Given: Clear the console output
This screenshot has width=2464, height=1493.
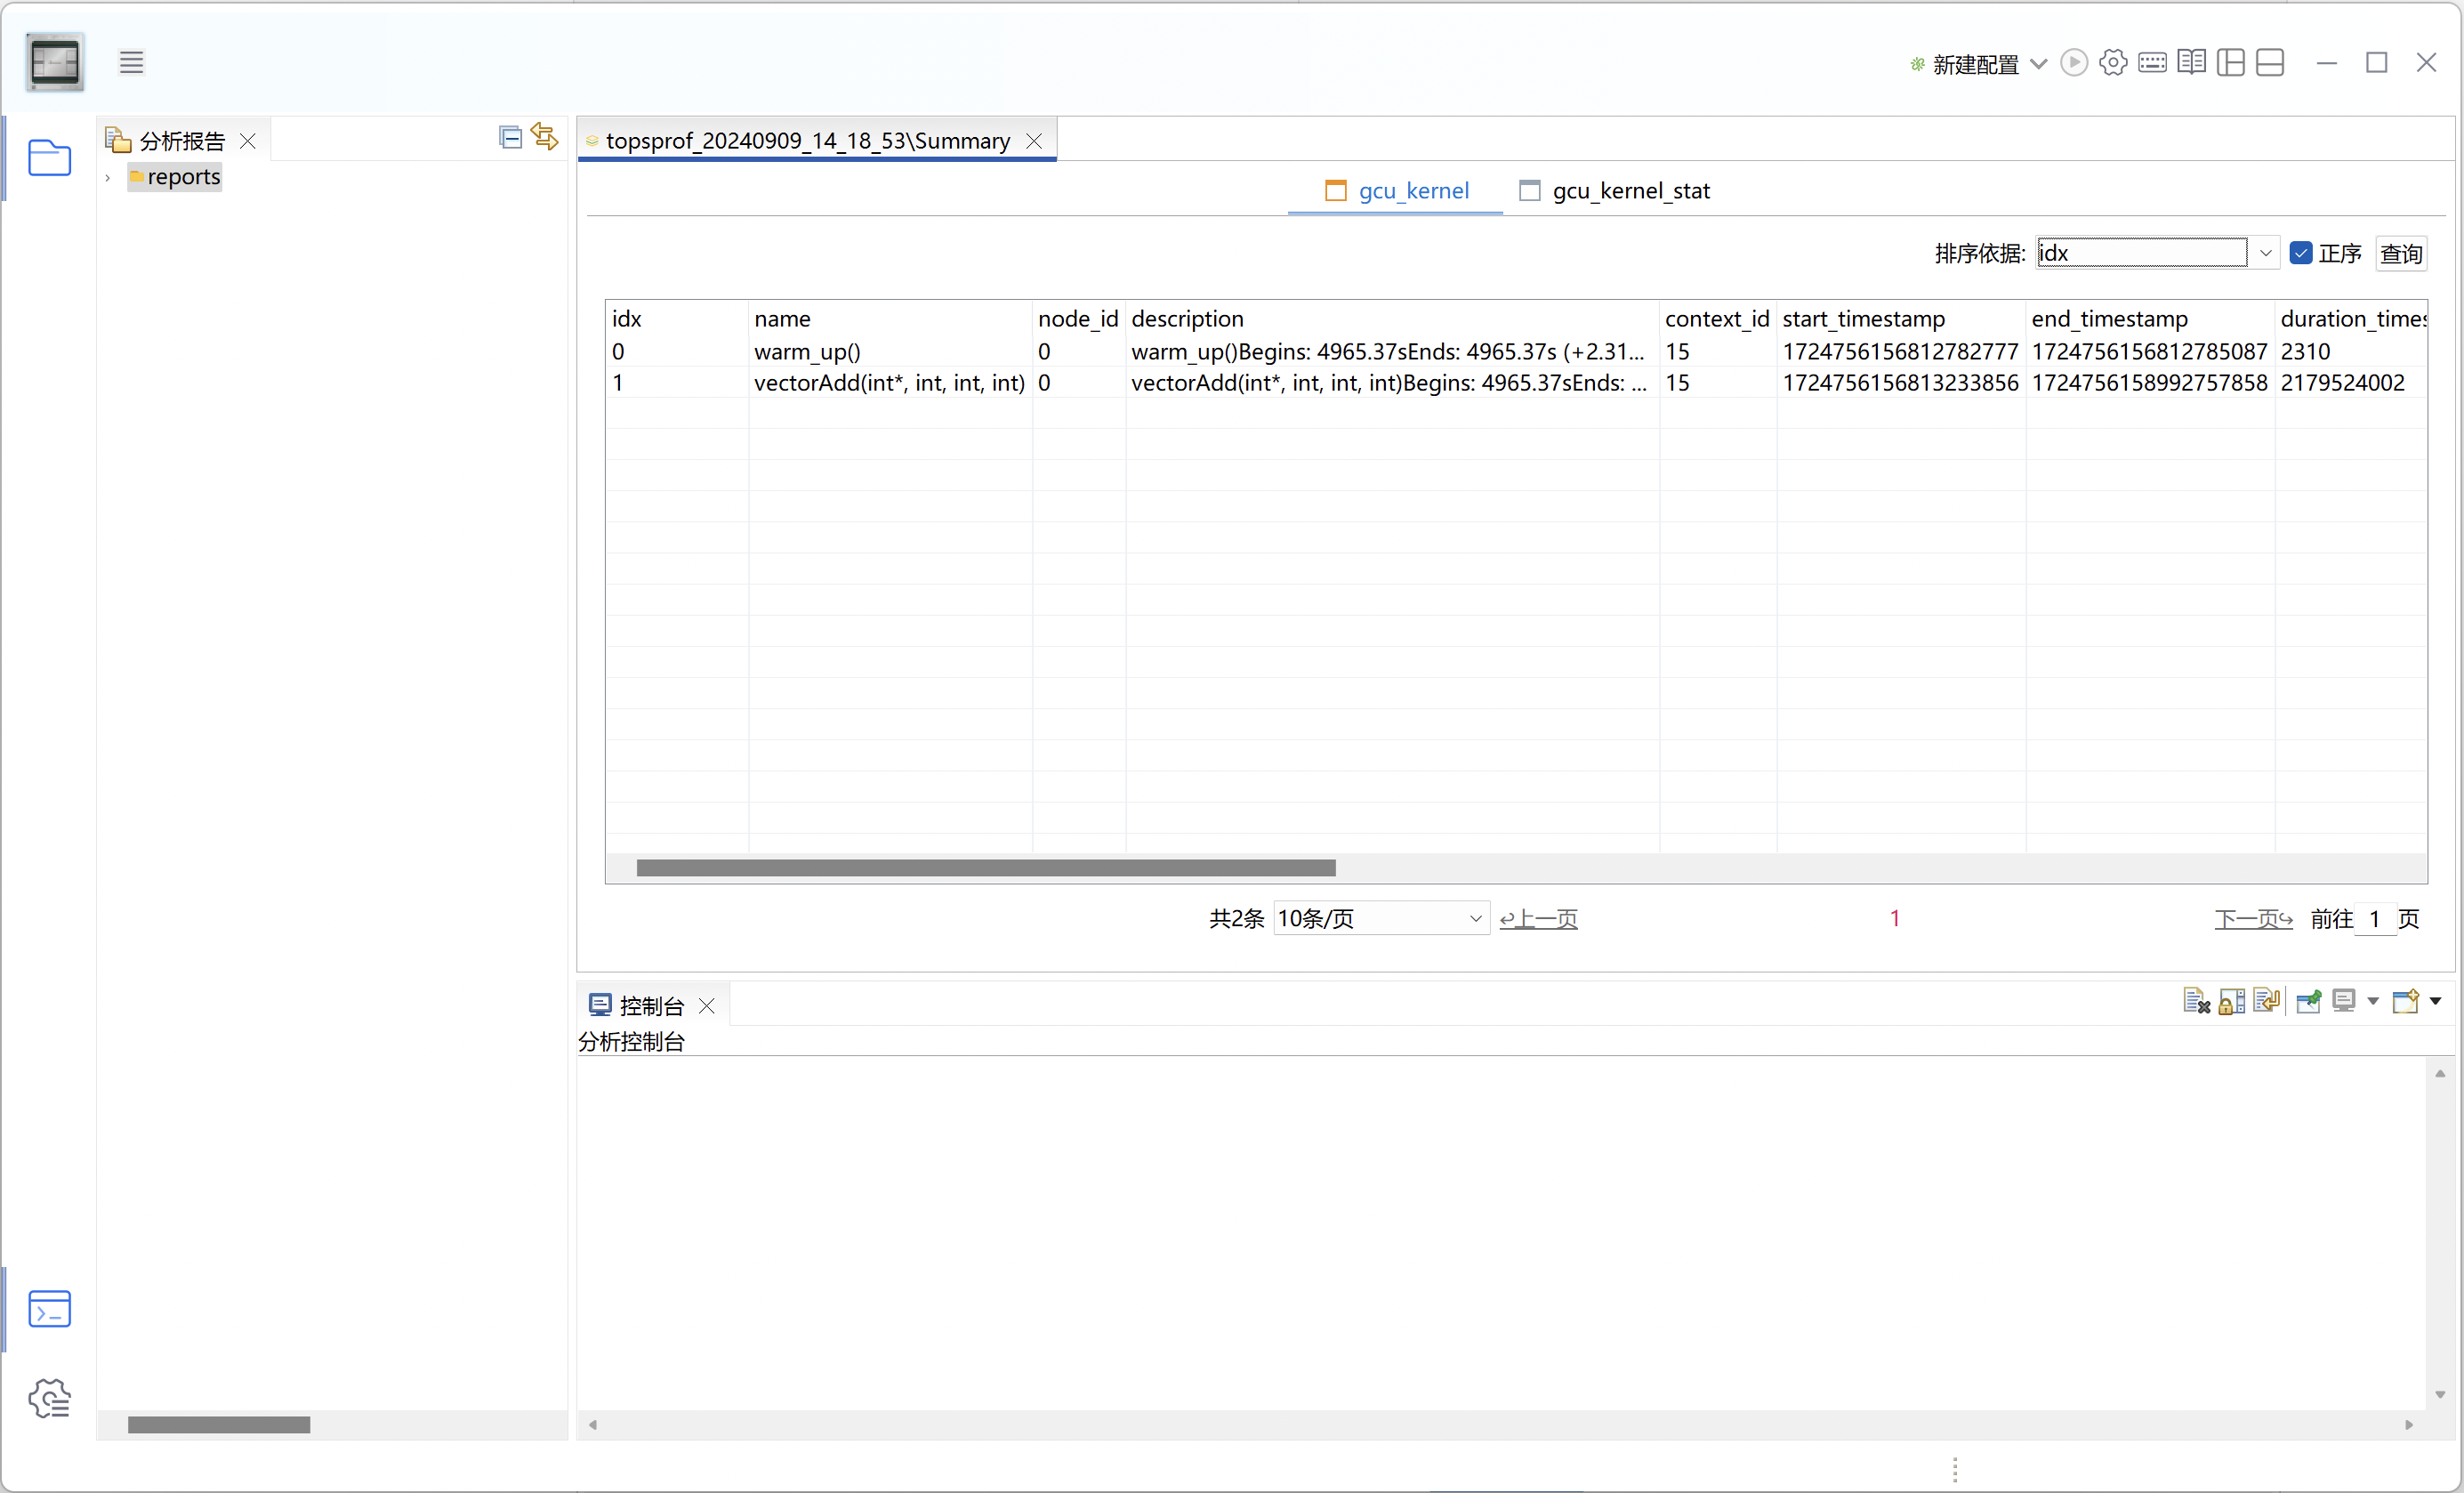Looking at the screenshot, I should pyautogui.click(x=2196, y=1001).
